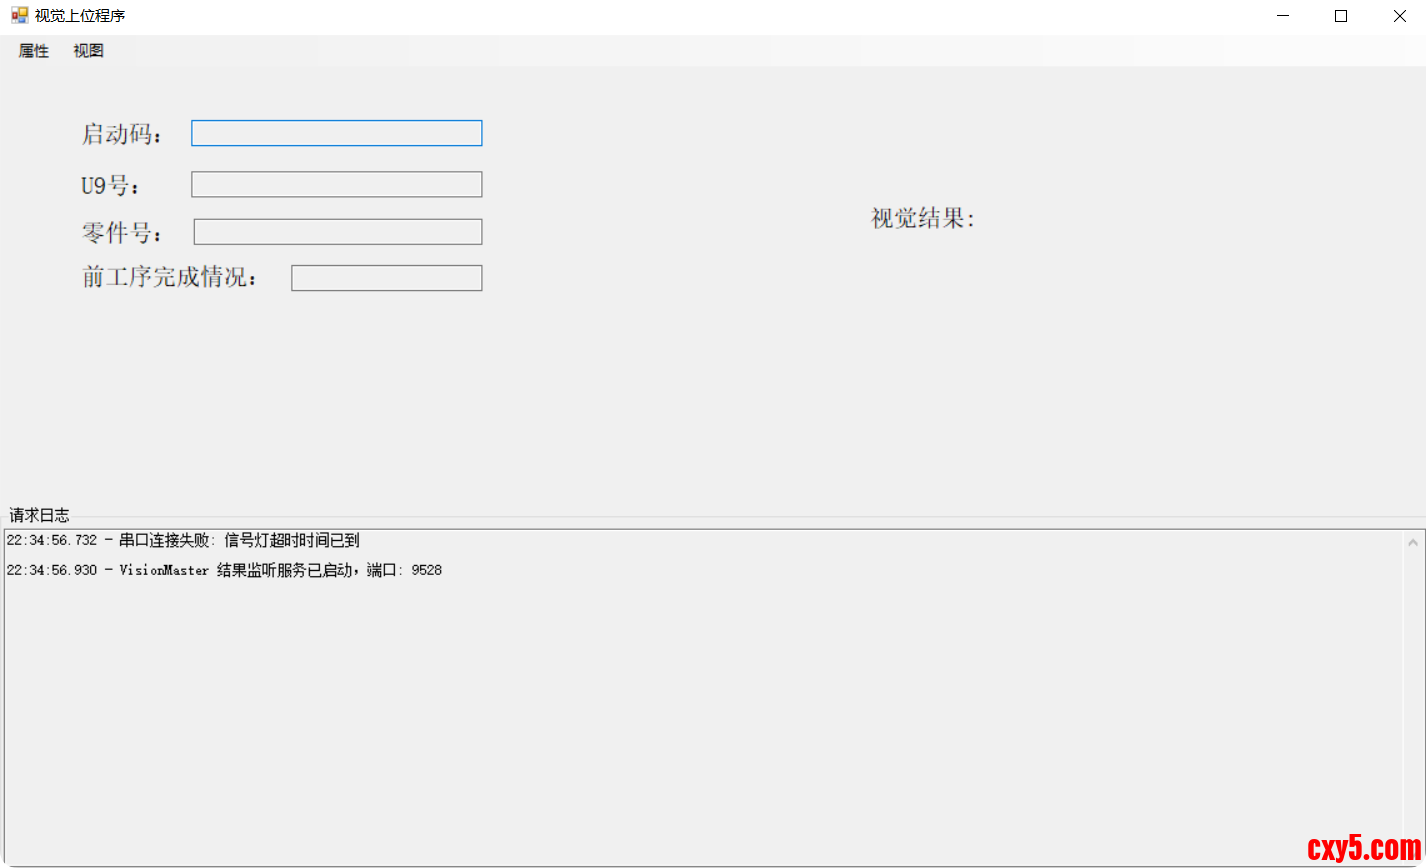Click the cxy5.com watermark text
The image size is (1426, 868).
1364,849
